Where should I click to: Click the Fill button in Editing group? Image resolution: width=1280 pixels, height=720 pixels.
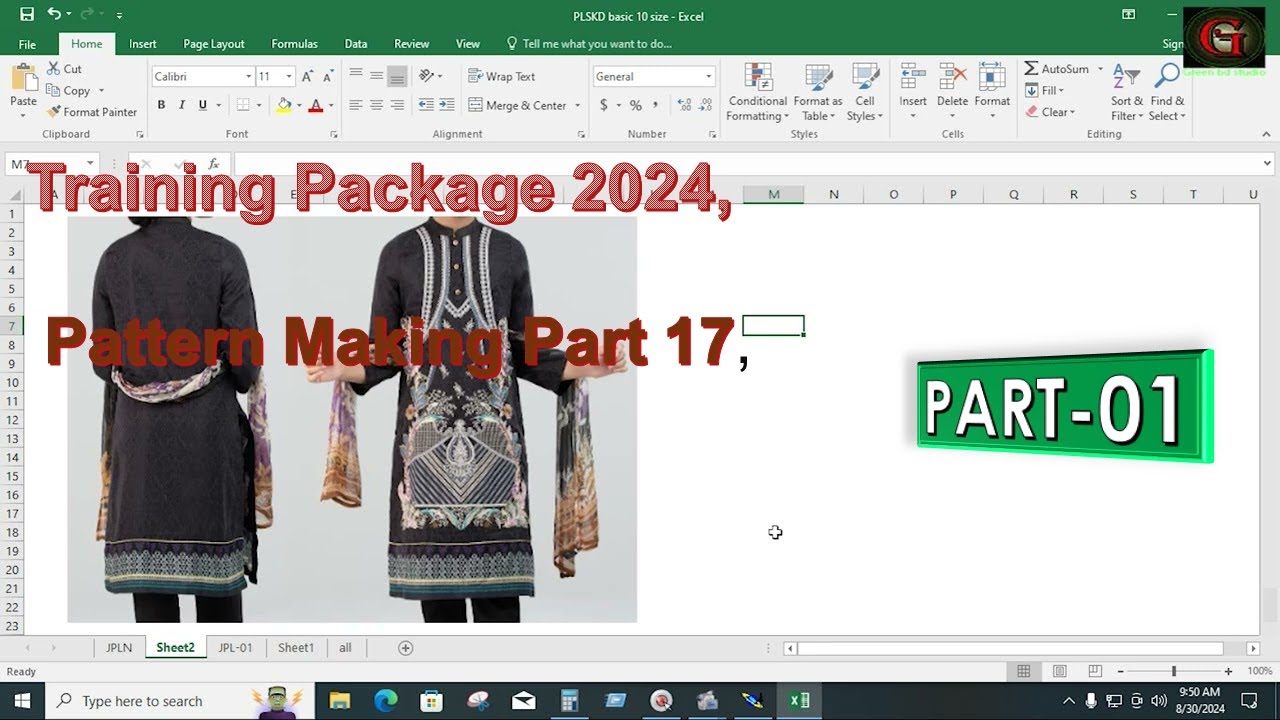click(1045, 90)
